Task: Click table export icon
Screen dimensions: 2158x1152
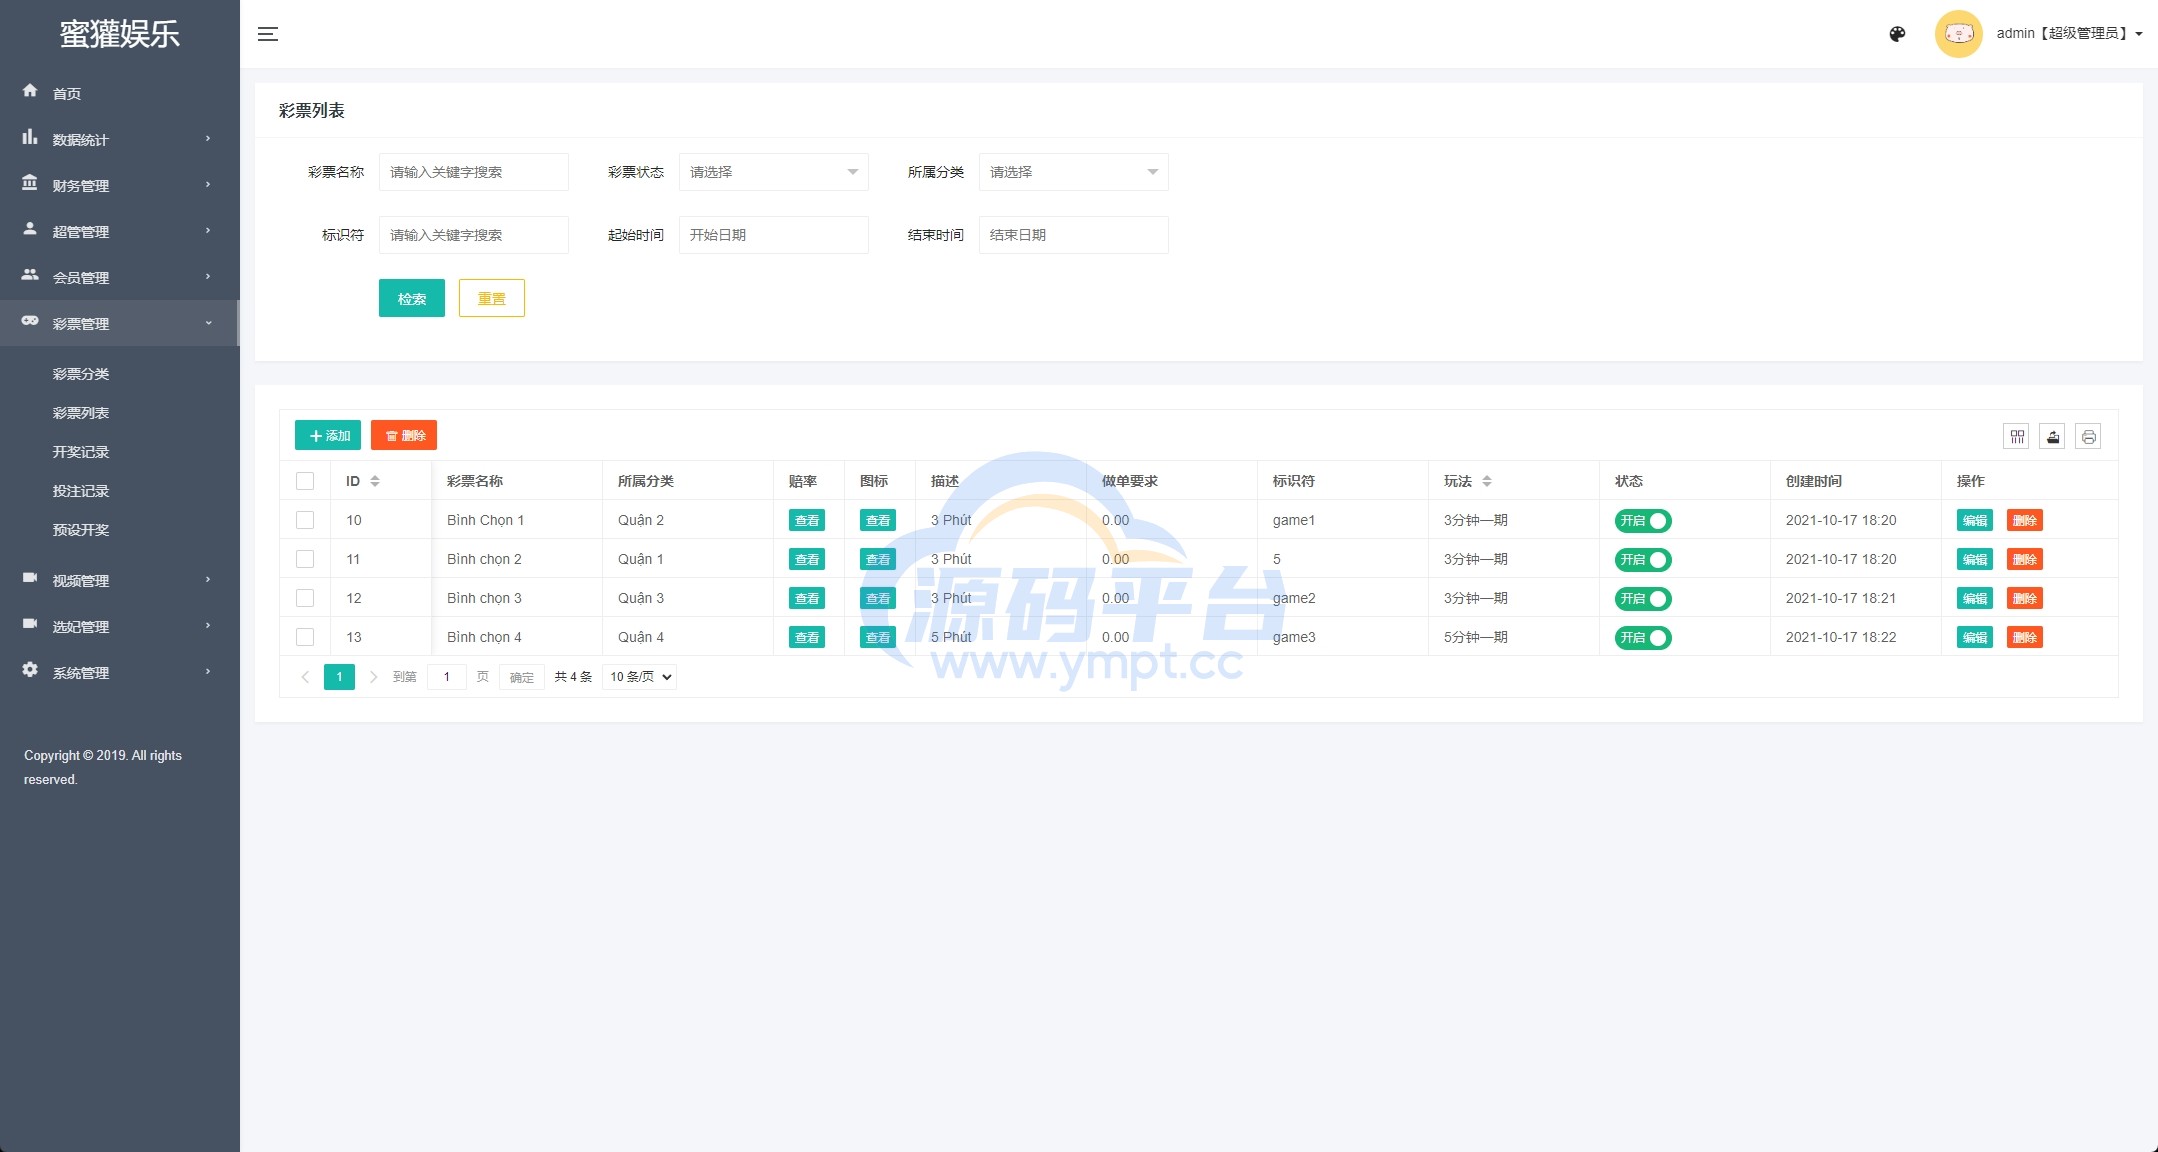Action: click(2052, 436)
